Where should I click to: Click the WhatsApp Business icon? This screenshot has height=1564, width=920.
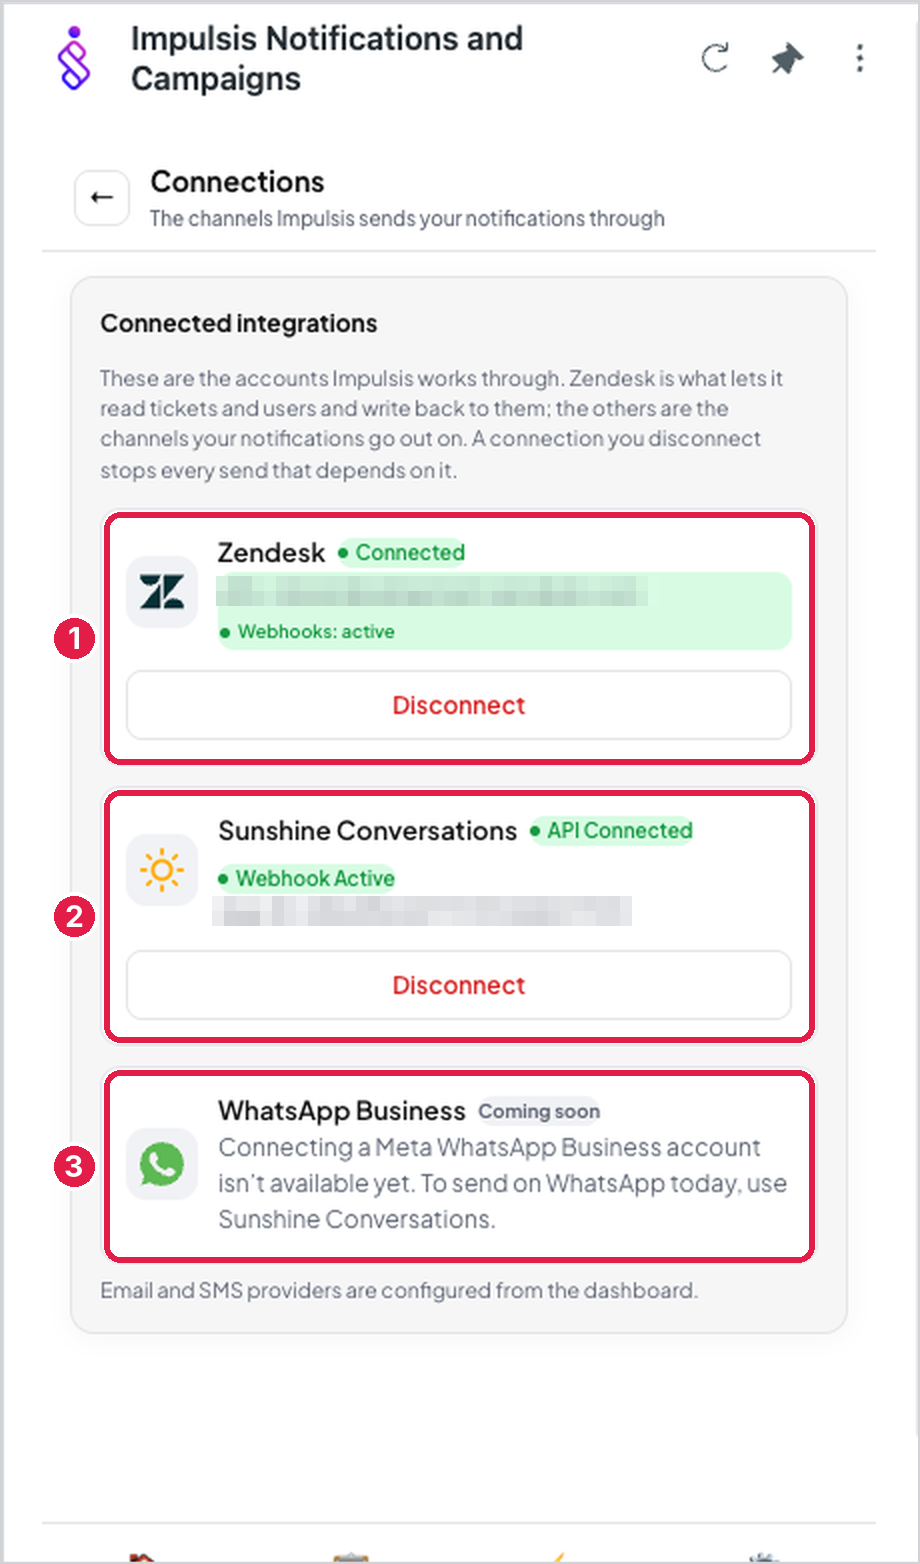coord(162,1164)
